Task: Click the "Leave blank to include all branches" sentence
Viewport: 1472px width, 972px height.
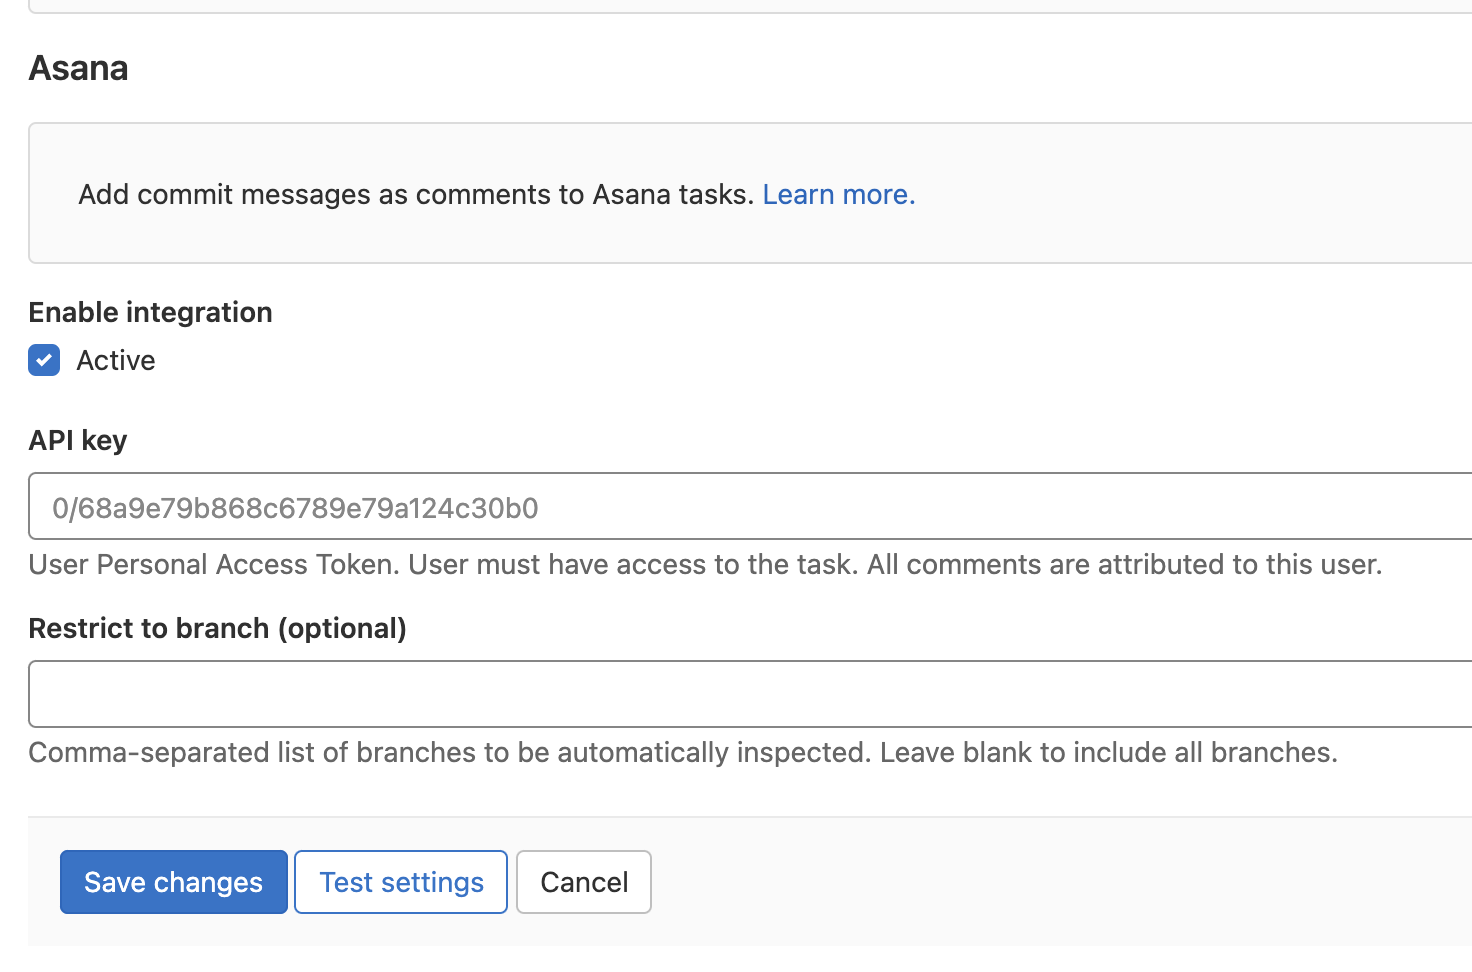Action: [1108, 752]
